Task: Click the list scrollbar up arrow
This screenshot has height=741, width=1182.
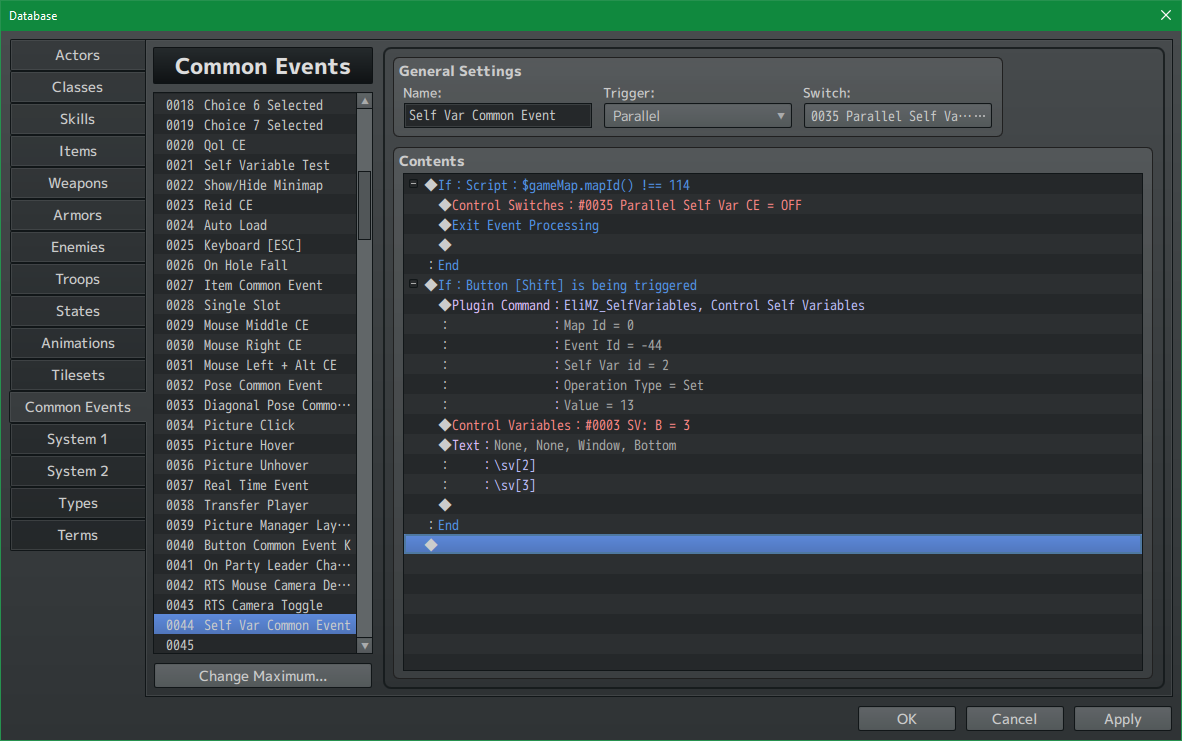Action: (x=365, y=101)
